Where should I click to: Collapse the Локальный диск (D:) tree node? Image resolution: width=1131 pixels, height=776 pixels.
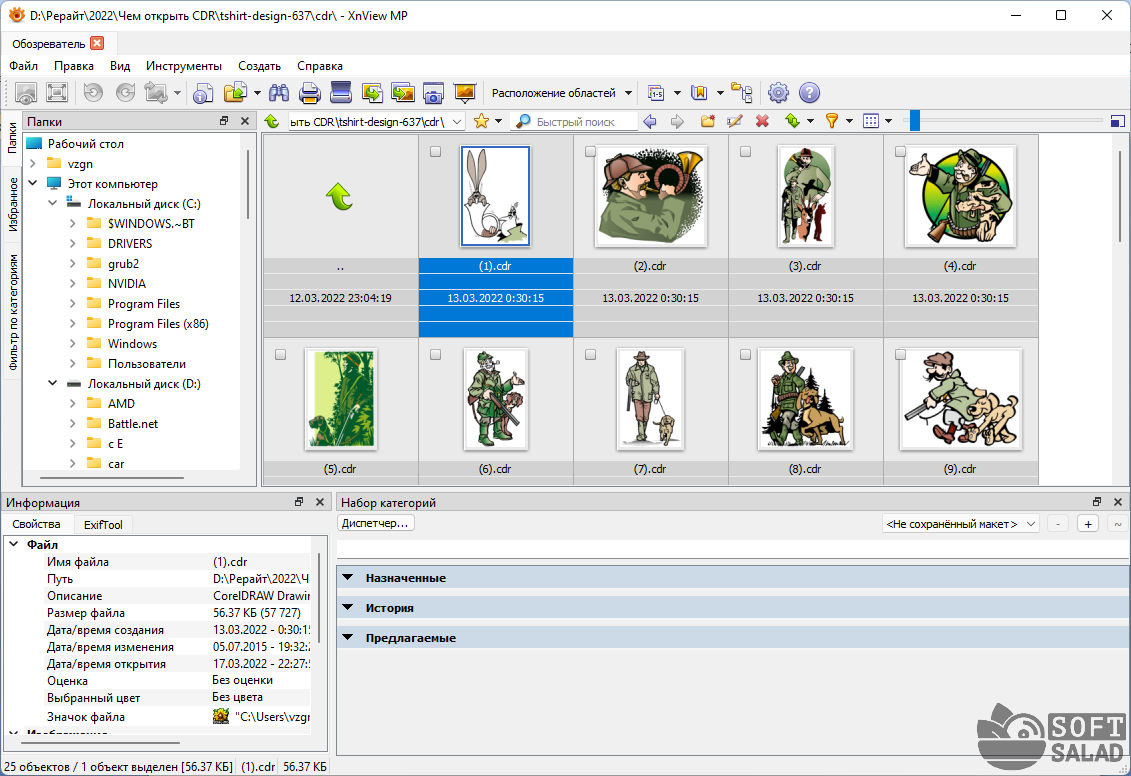pyautogui.click(x=53, y=383)
